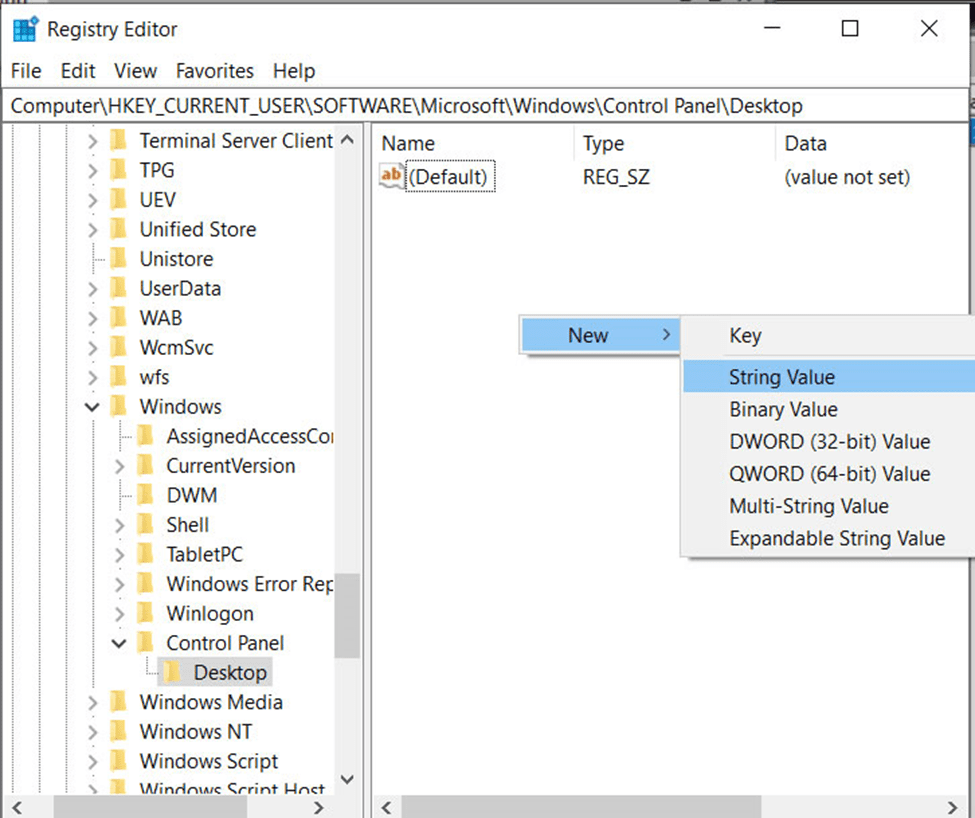The width and height of the screenshot is (975, 818).
Task: Choose String Value from New submenu
Action: (x=781, y=377)
